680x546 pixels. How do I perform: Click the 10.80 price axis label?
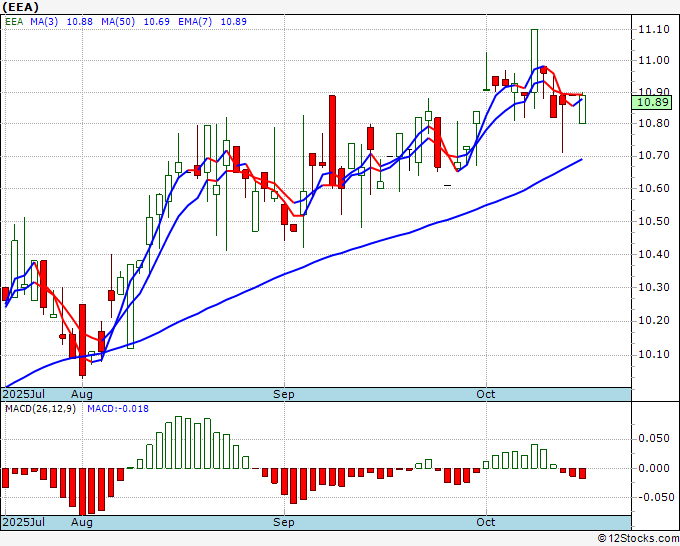click(x=654, y=124)
